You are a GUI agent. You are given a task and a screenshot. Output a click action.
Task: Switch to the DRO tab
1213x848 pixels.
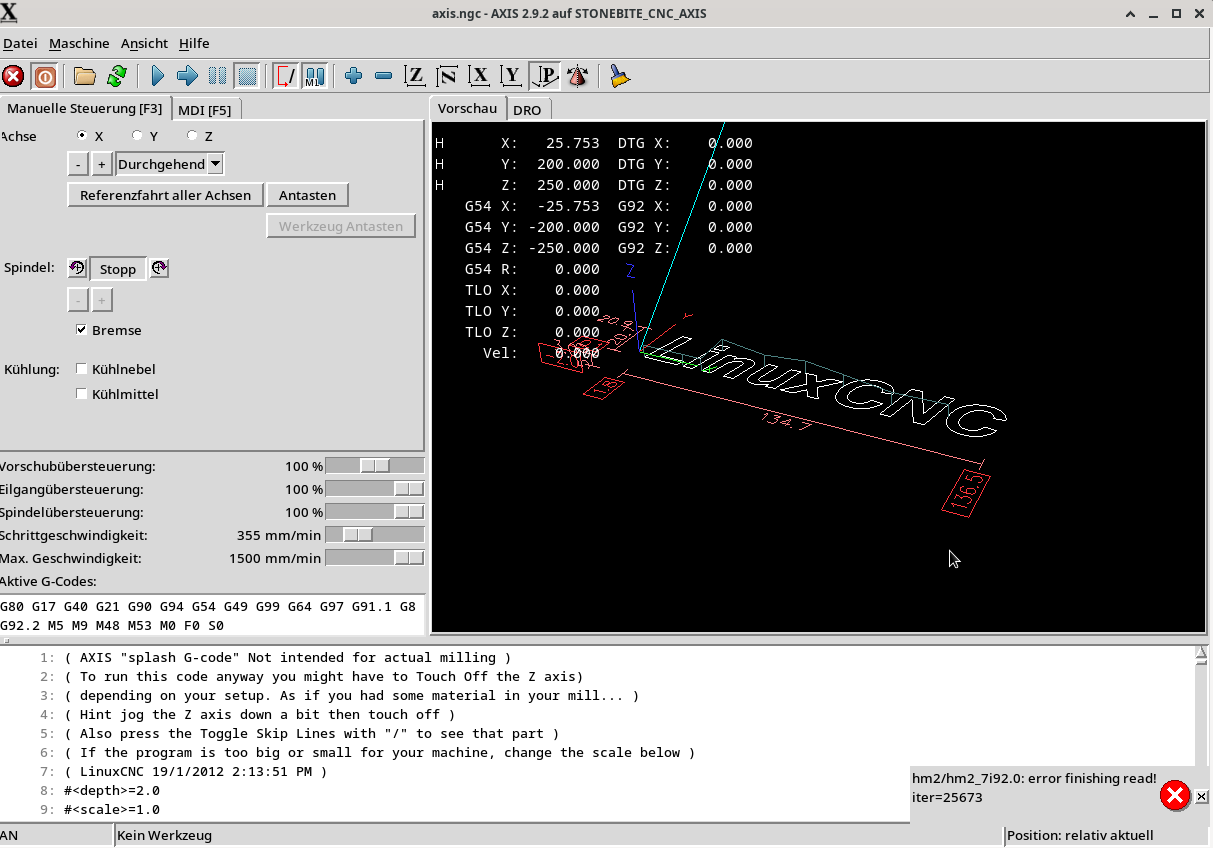click(527, 110)
